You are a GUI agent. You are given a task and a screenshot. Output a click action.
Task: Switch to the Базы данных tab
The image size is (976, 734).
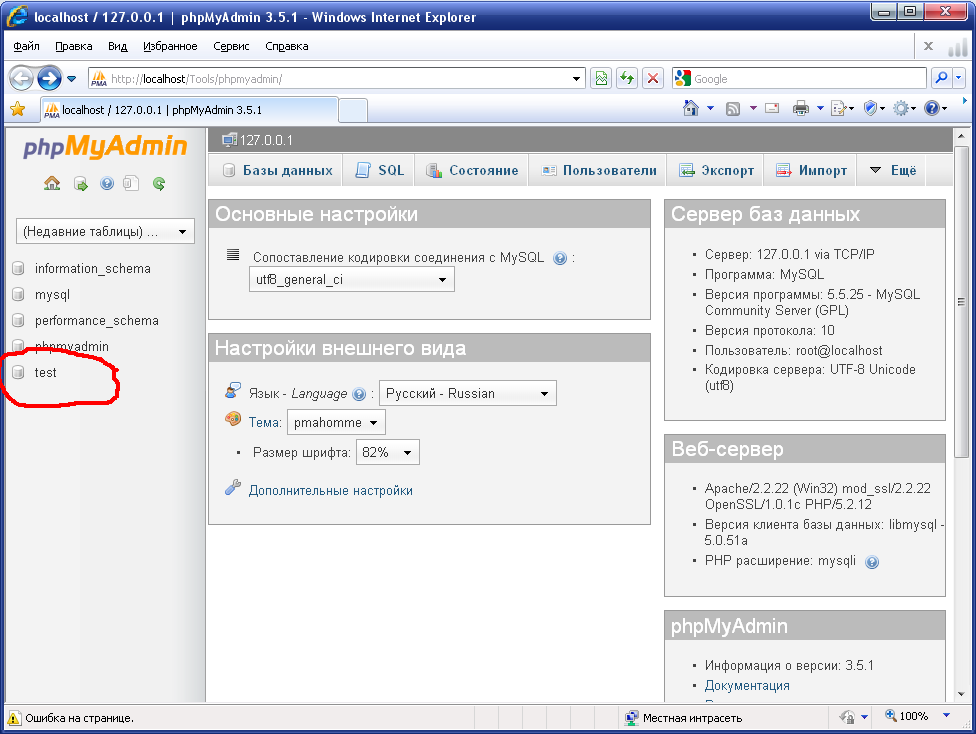pos(276,171)
